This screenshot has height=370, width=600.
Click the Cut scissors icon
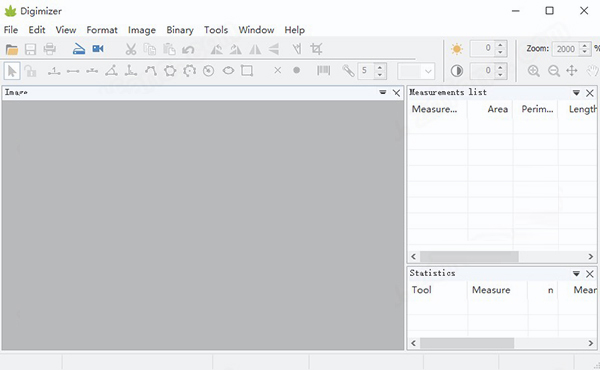[131, 49]
